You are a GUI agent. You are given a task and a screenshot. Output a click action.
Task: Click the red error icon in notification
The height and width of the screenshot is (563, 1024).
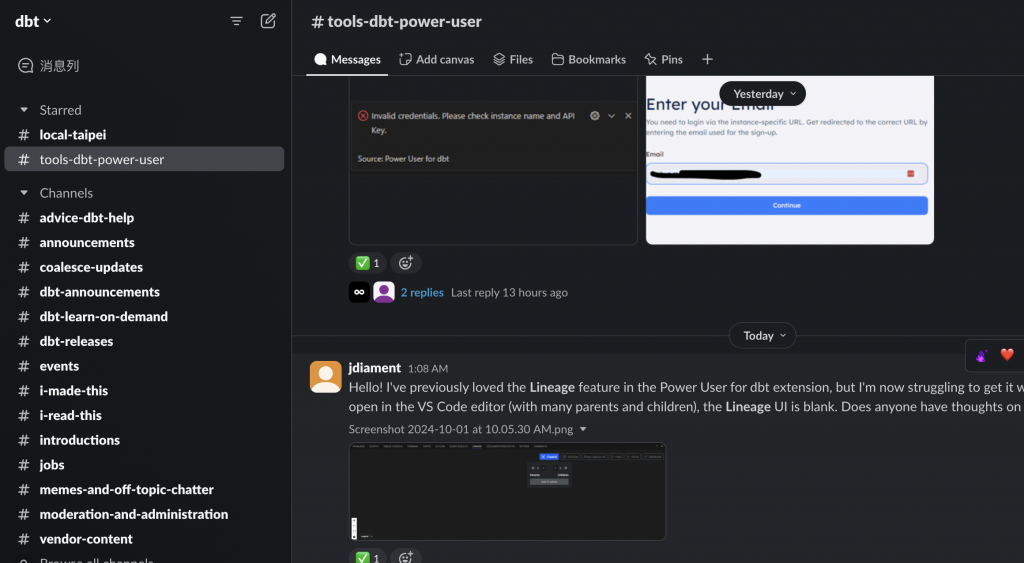(x=363, y=116)
